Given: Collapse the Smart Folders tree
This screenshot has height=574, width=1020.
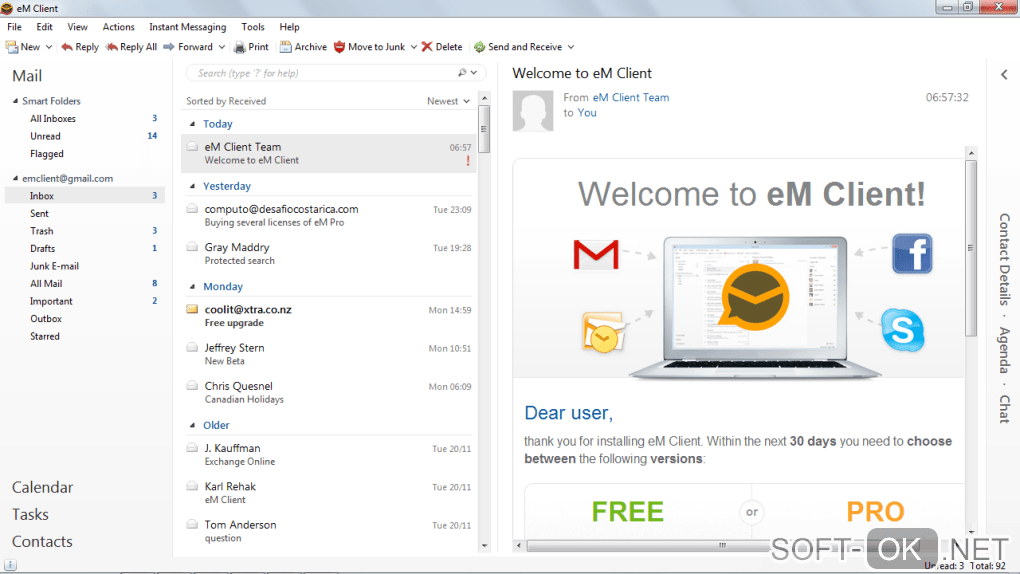Looking at the screenshot, I should click(16, 101).
